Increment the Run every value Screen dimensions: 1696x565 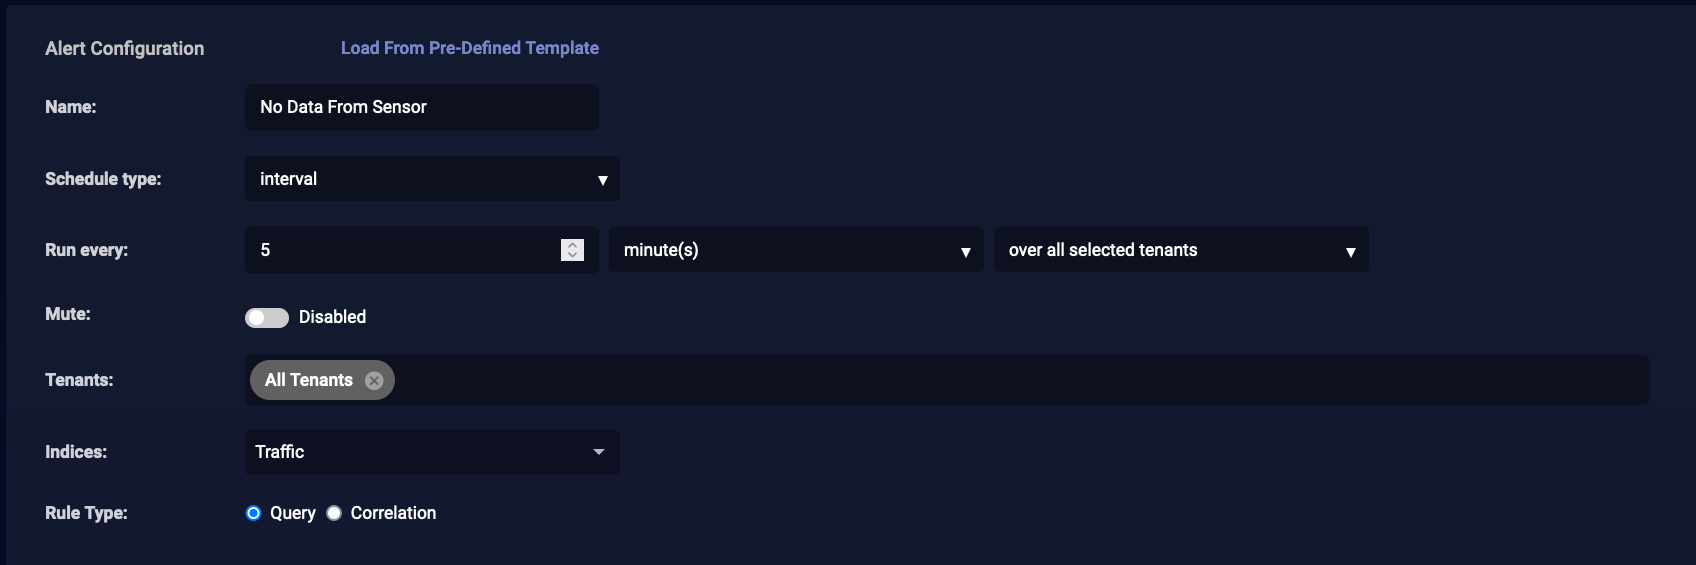572,244
